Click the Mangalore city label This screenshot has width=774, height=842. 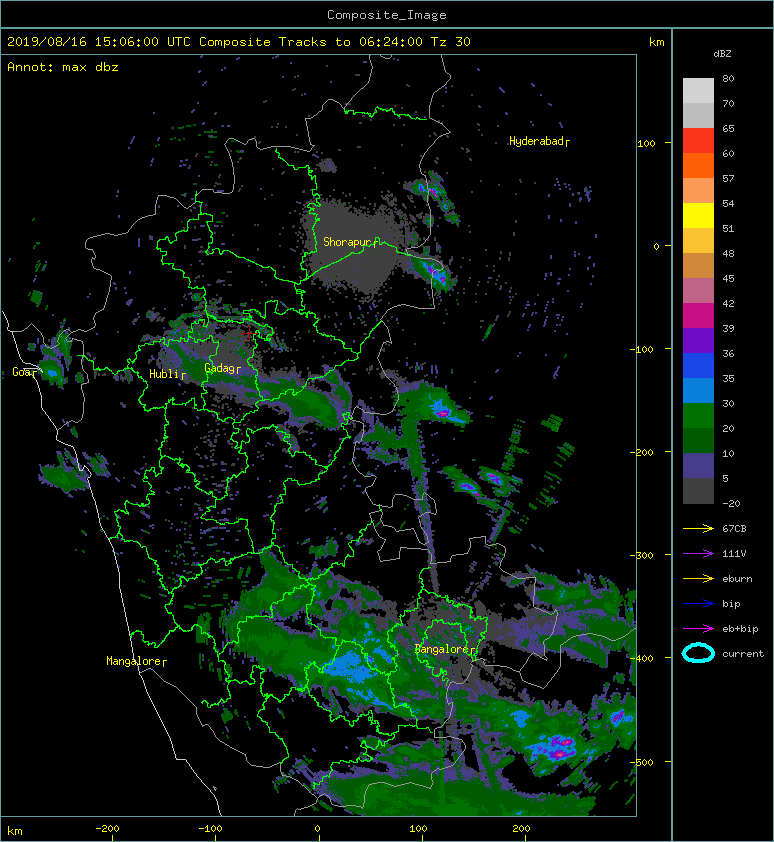136,661
